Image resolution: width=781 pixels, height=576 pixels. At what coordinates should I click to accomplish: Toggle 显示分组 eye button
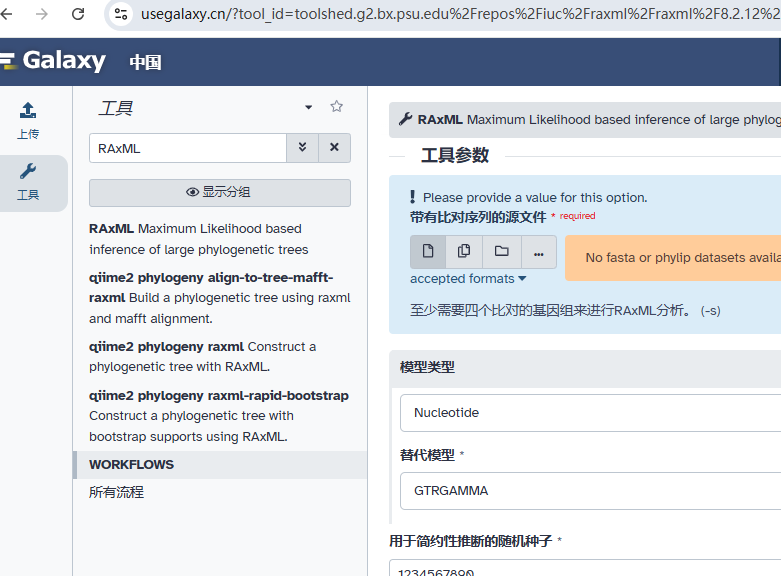tap(220, 192)
